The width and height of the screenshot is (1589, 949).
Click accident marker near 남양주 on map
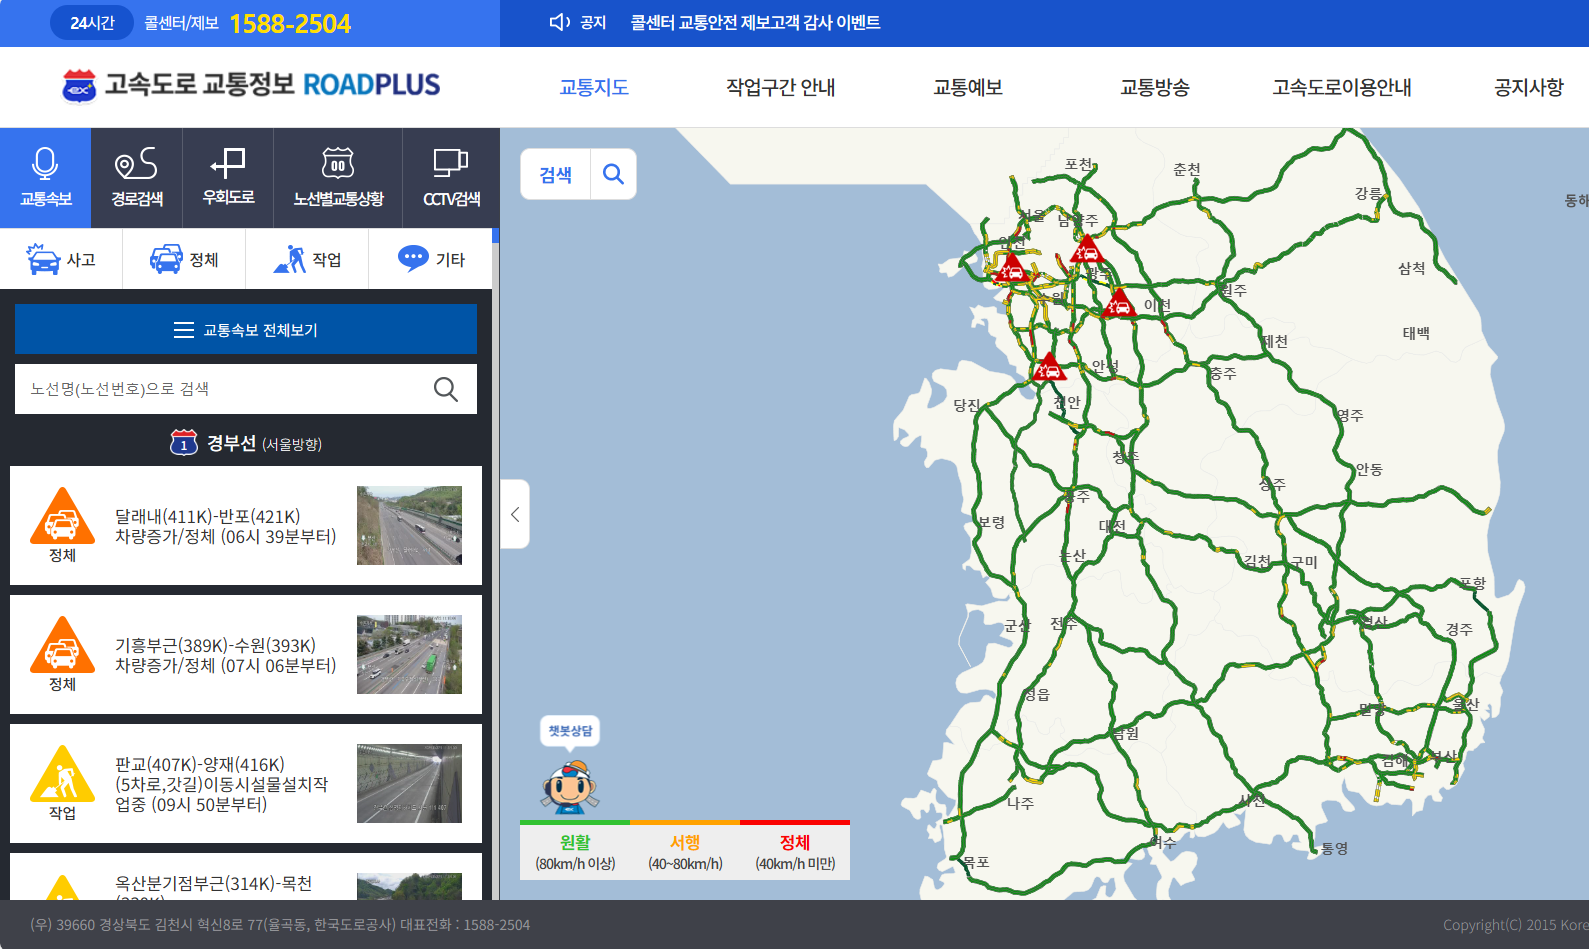coord(1086,249)
